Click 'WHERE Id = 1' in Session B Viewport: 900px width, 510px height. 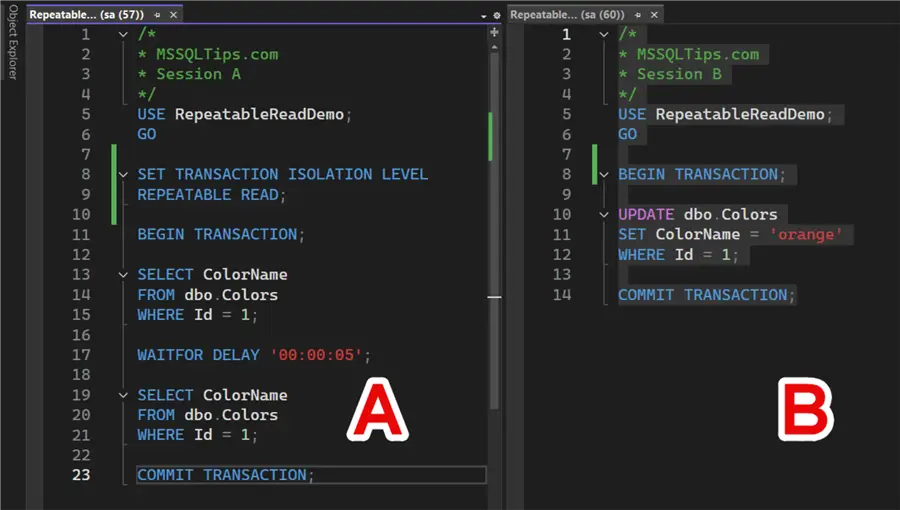(x=674, y=255)
